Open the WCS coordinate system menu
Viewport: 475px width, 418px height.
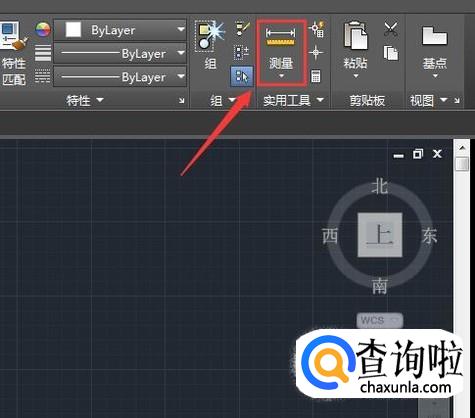(380, 321)
